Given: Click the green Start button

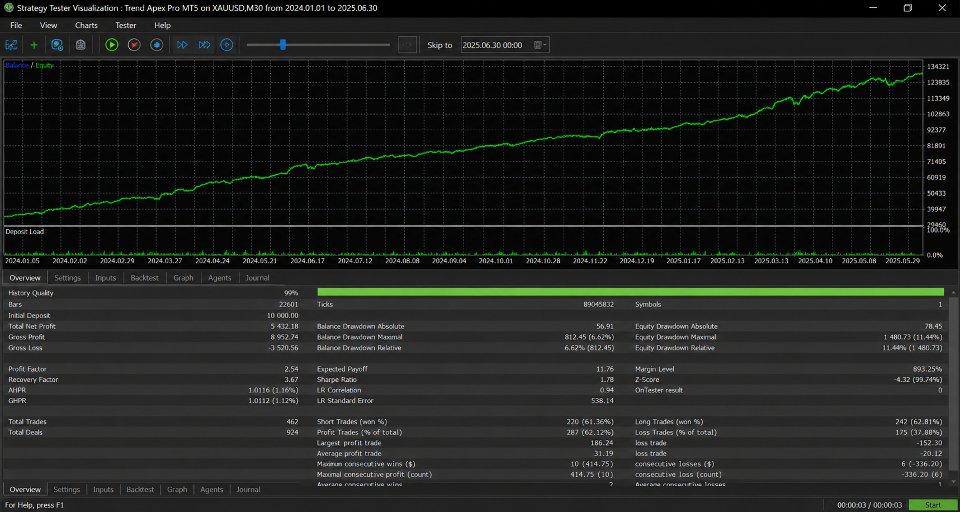Looking at the screenshot, I should coord(933,505).
